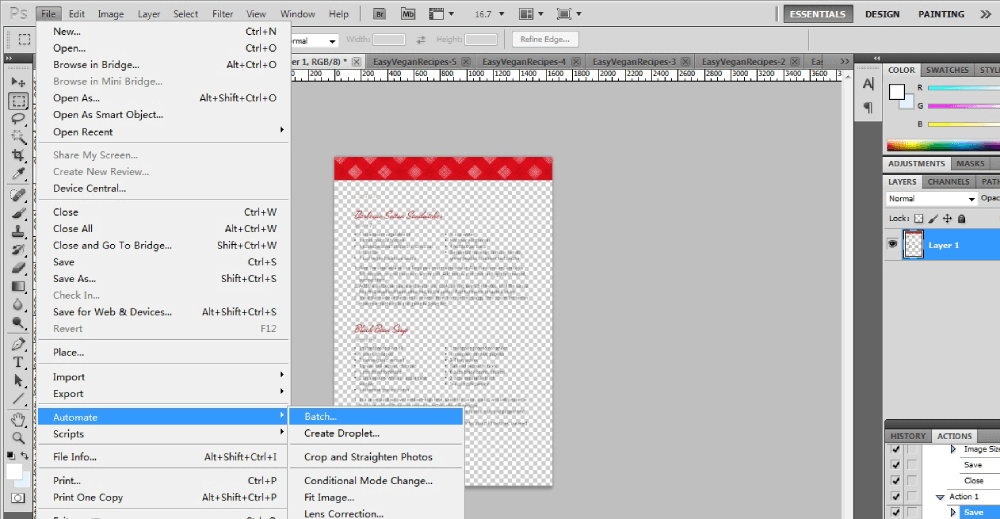
Task: Choose Batch... from the Automate submenu
Action: (321, 416)
